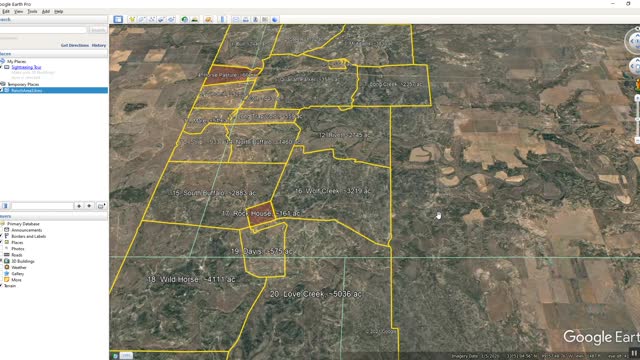Image resolution: width=640 pixels, height=360 pixels.
Task: Click the Move joystick navigation control
Action: tap(635, 66)
